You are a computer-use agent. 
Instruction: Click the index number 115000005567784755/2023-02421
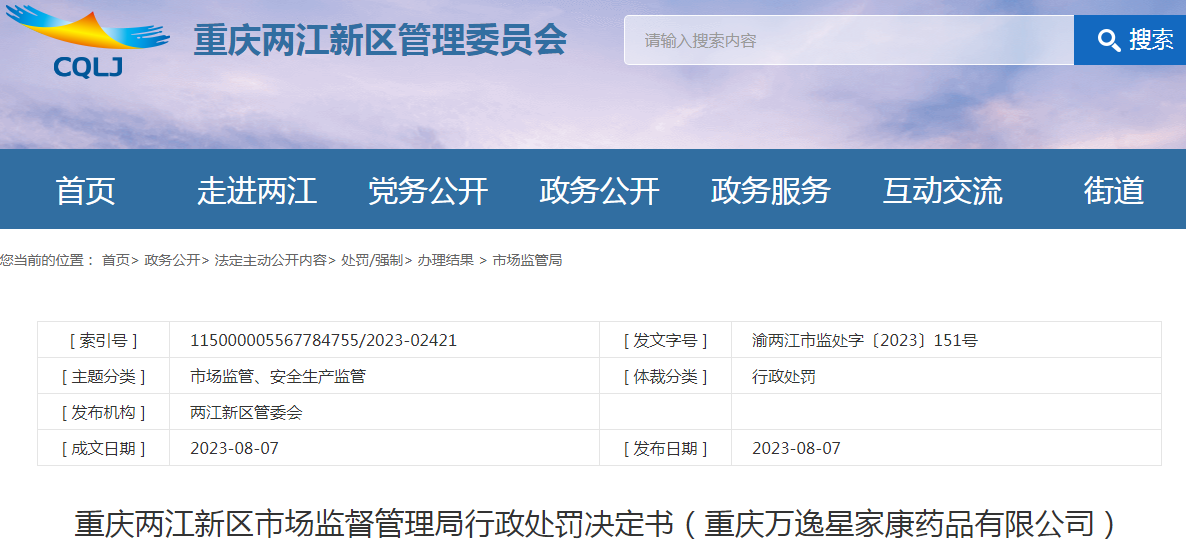[x=323, y=340]
